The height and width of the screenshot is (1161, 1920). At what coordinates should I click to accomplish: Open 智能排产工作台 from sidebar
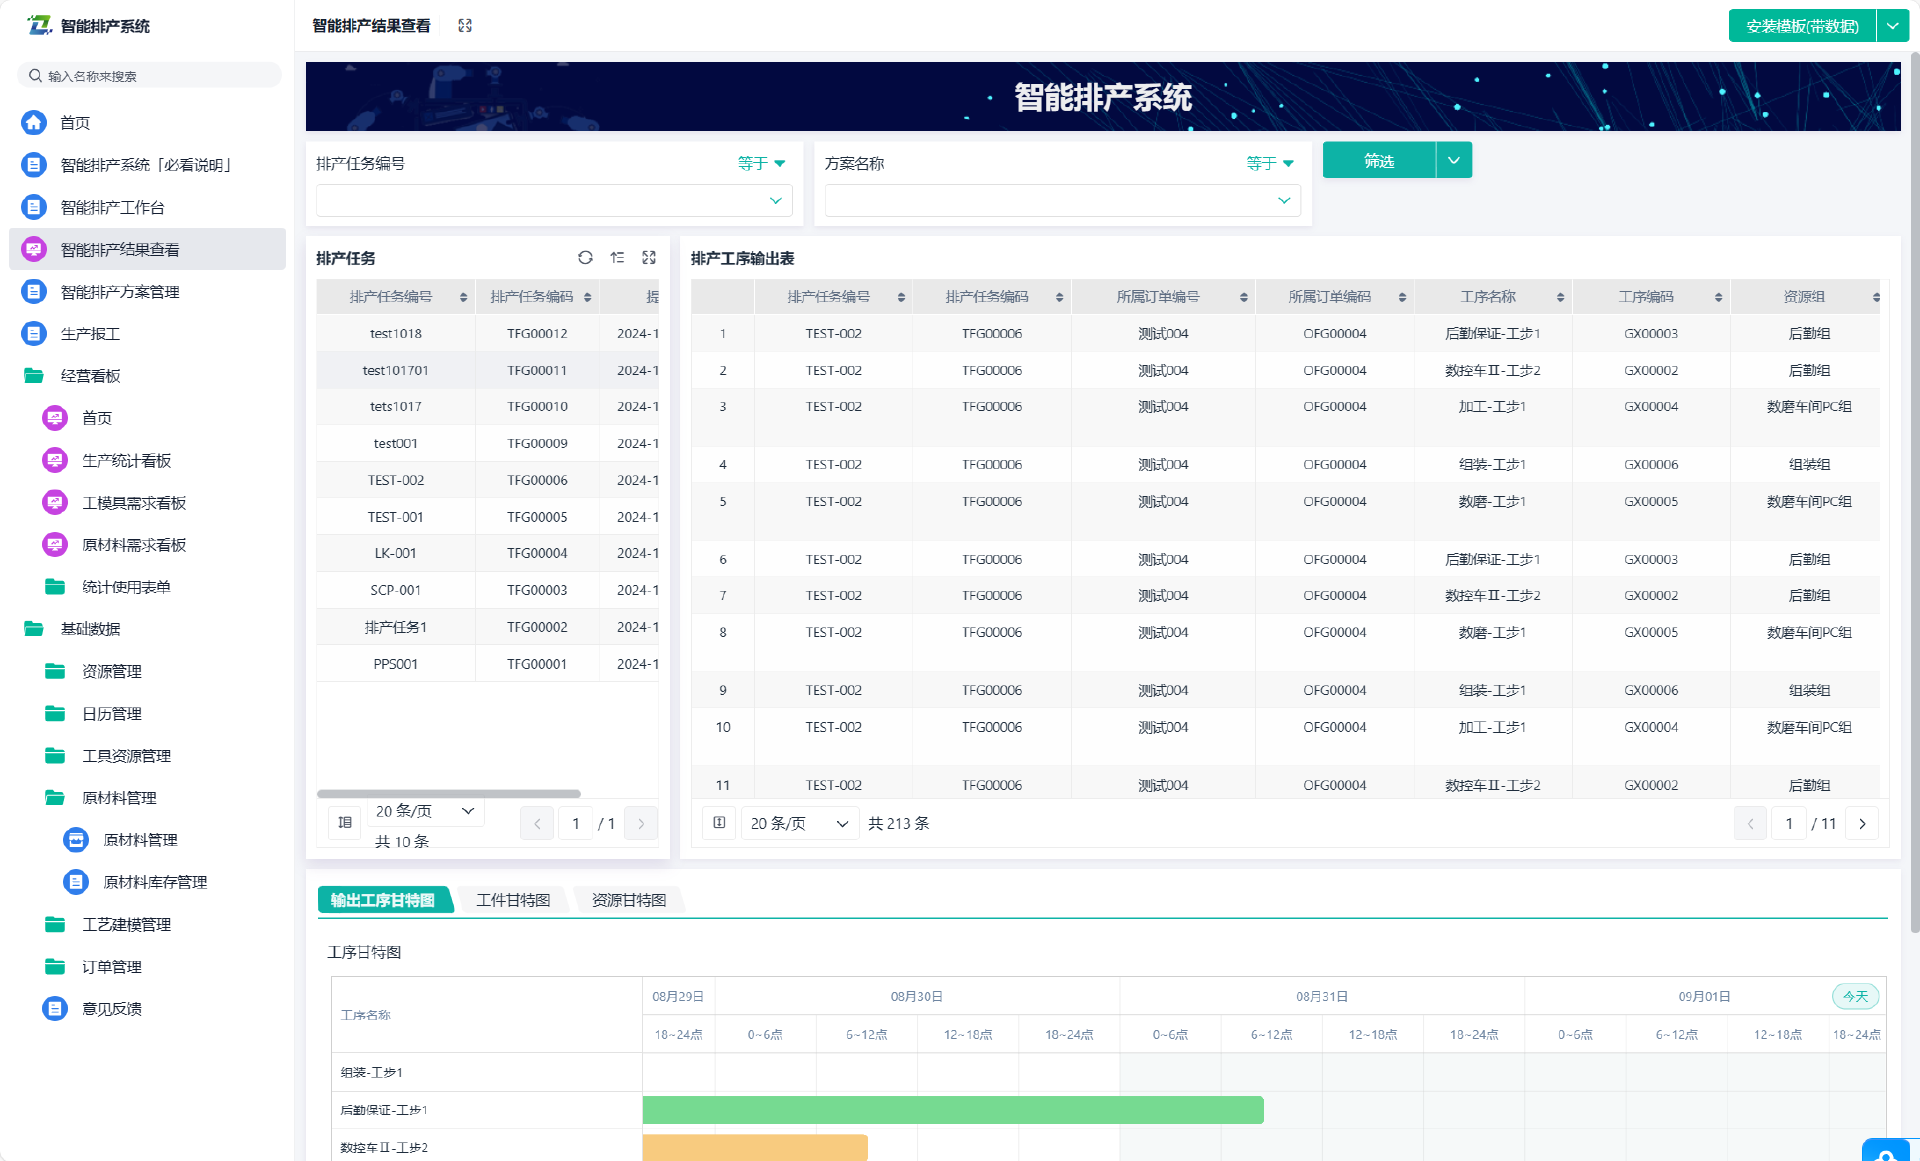tap(112, 207)
